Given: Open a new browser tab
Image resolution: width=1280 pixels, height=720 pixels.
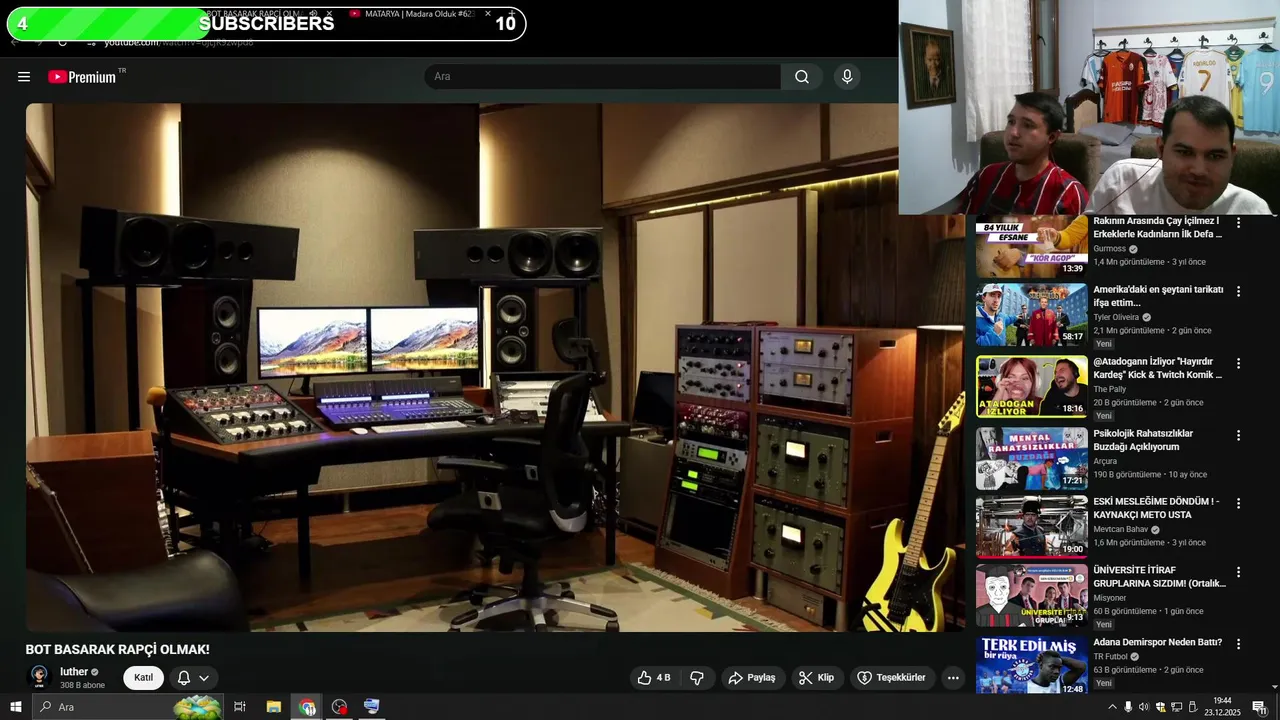Looking at the screenshot, I should pyautogui.click(x=512, y=14).
